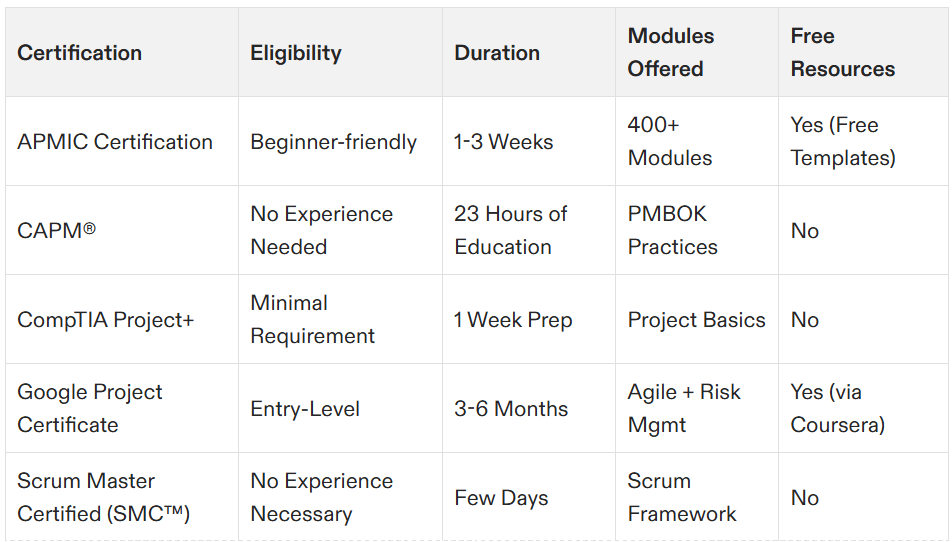The image size is (952, 542).
Task: Click the Modules Offered header cell
Action: click(x=696, y=52)
